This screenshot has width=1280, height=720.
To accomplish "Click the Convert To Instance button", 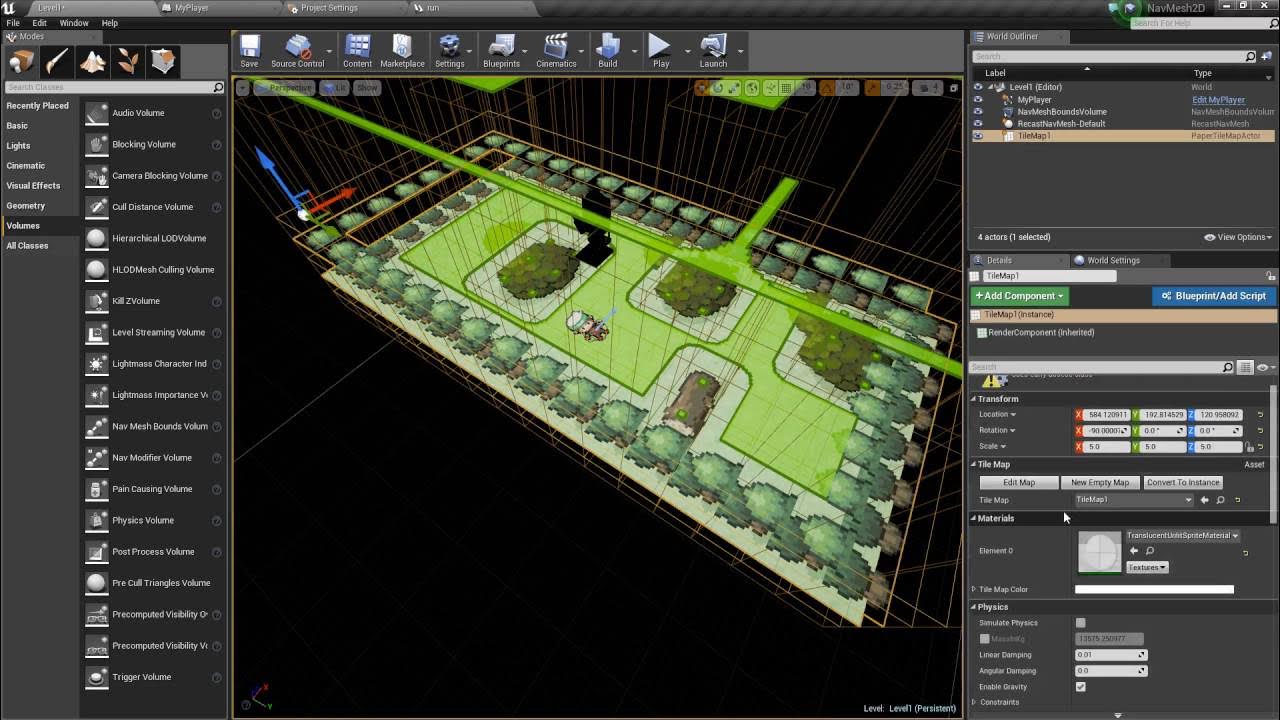I will coord(1183,483).
